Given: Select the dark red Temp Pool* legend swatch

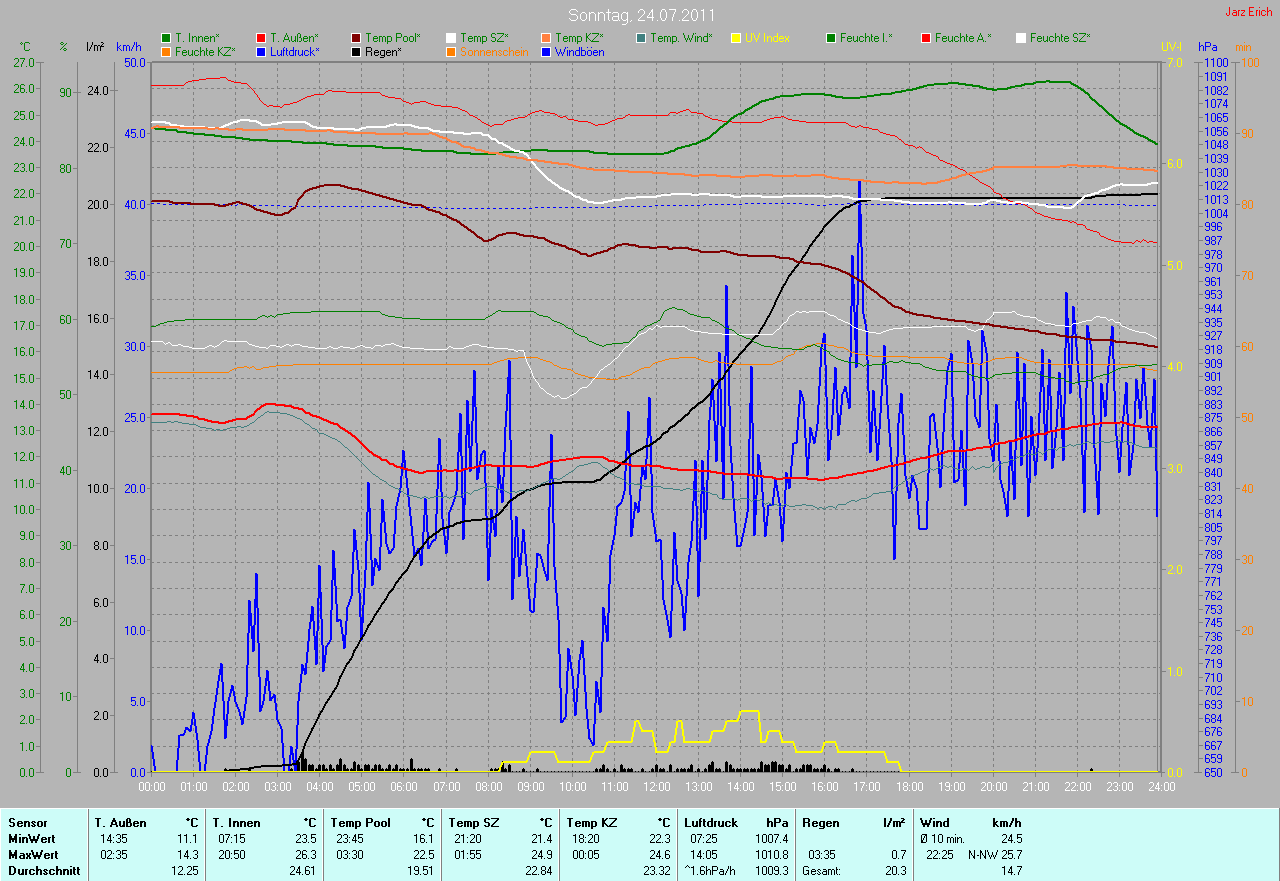Looking at the screenshot, I should coord(357,38).
